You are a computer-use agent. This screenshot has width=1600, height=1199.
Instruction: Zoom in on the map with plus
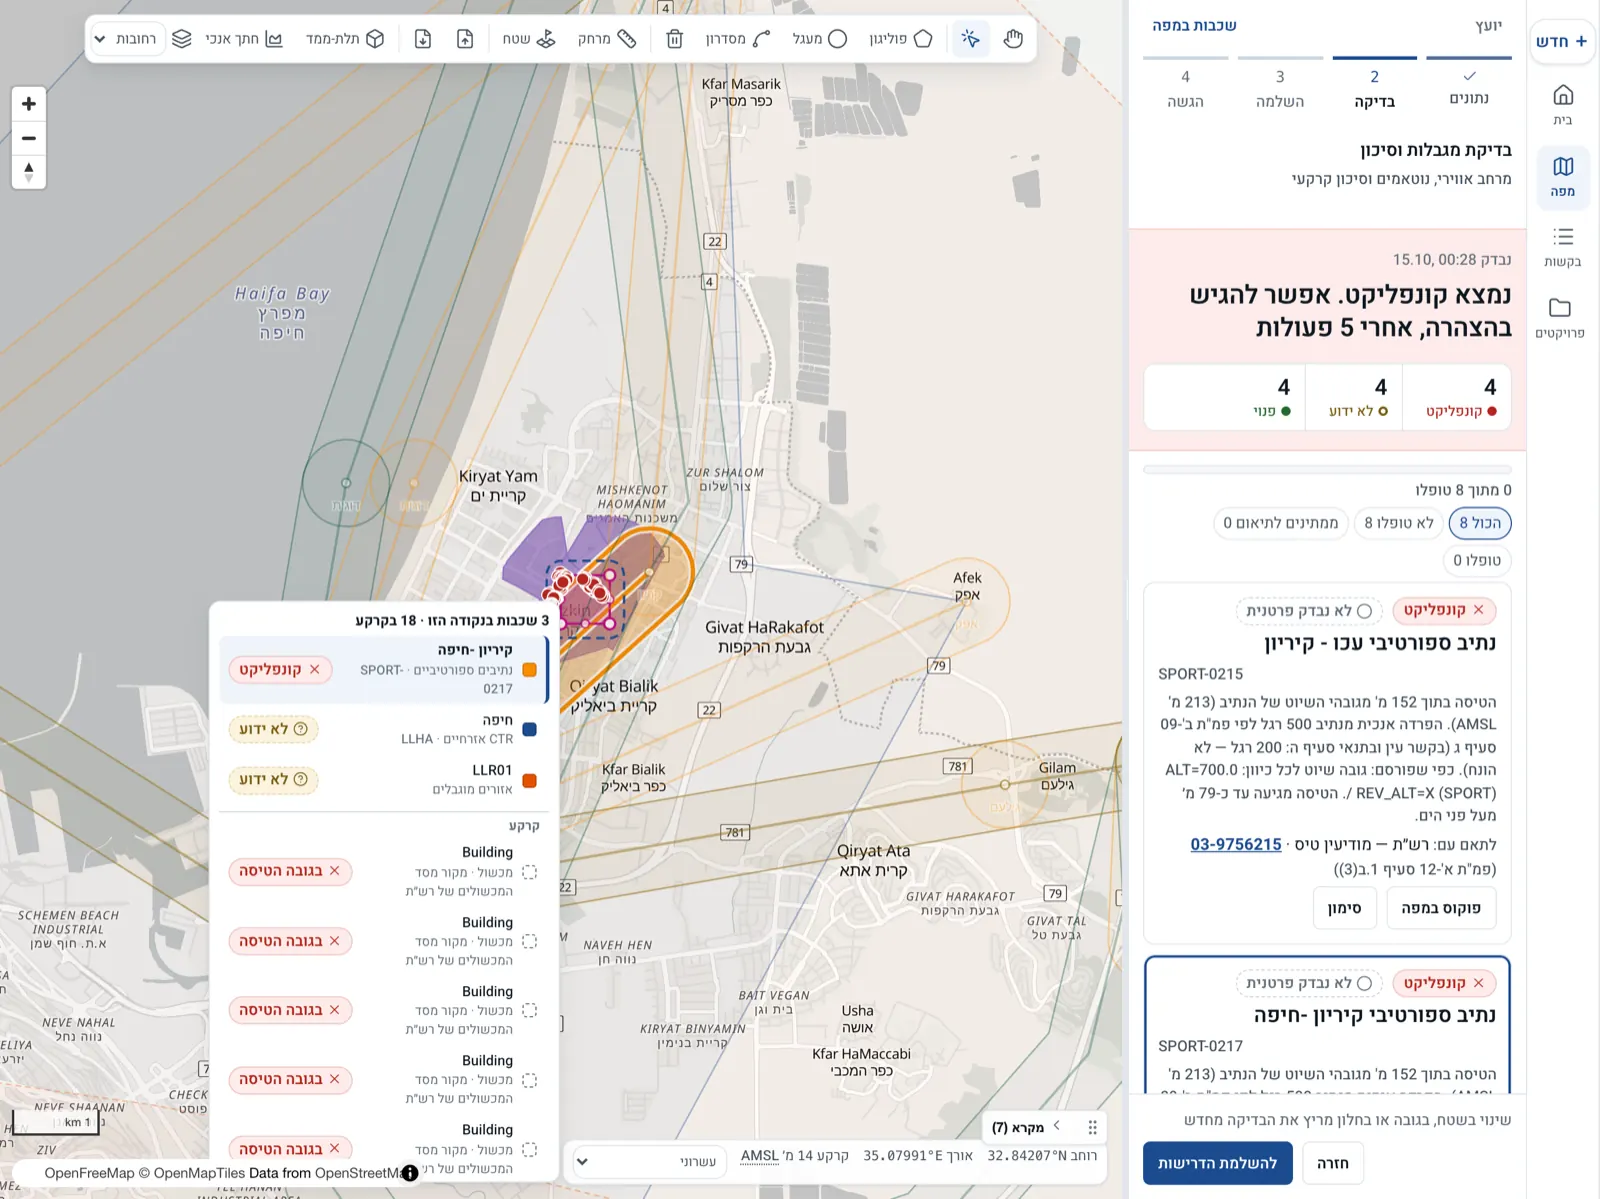coord(29,104)
